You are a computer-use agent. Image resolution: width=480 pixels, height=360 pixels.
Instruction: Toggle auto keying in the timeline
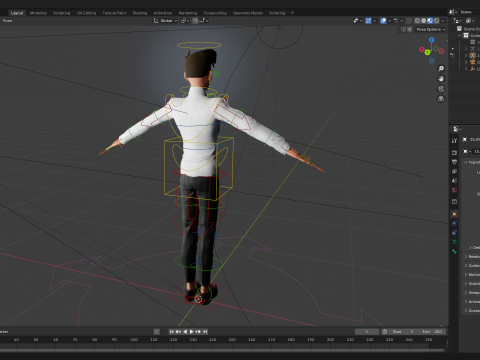coord(157,332)
